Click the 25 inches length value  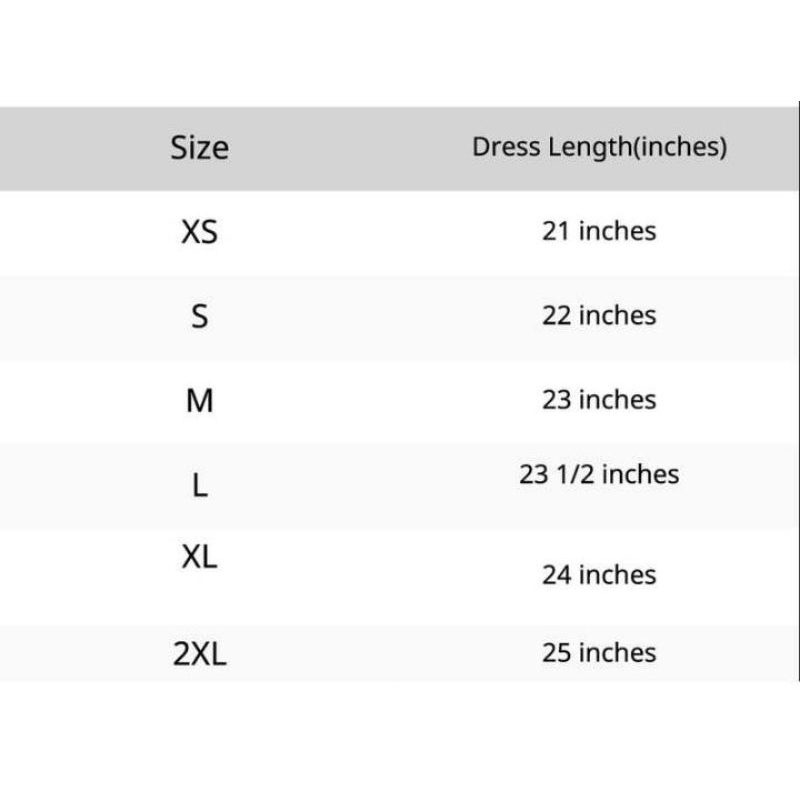coord(599,653)
